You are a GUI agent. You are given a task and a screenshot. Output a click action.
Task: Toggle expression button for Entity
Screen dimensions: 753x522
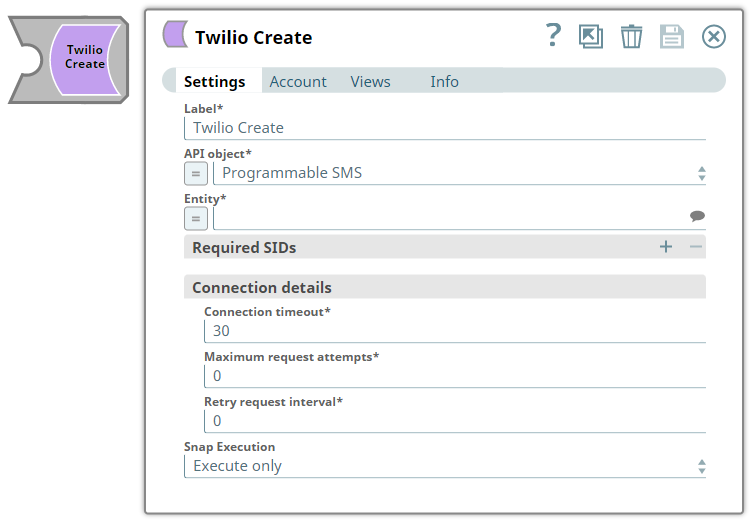point(196,219)
